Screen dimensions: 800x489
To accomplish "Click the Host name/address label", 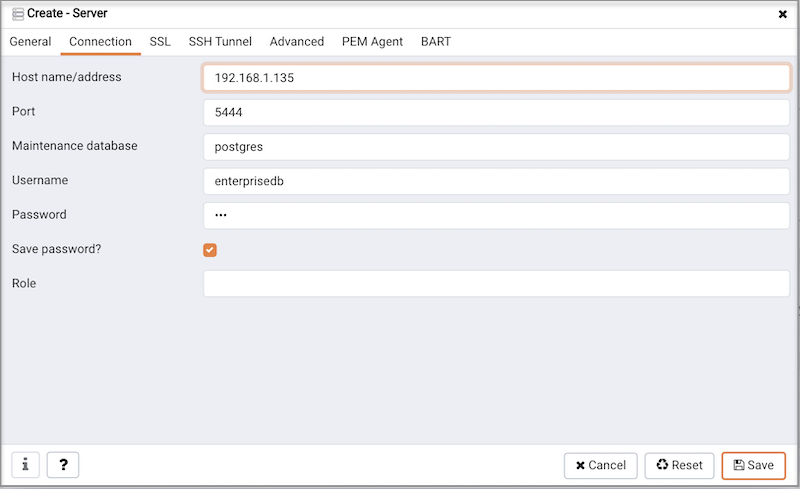I will click(67, 77).
